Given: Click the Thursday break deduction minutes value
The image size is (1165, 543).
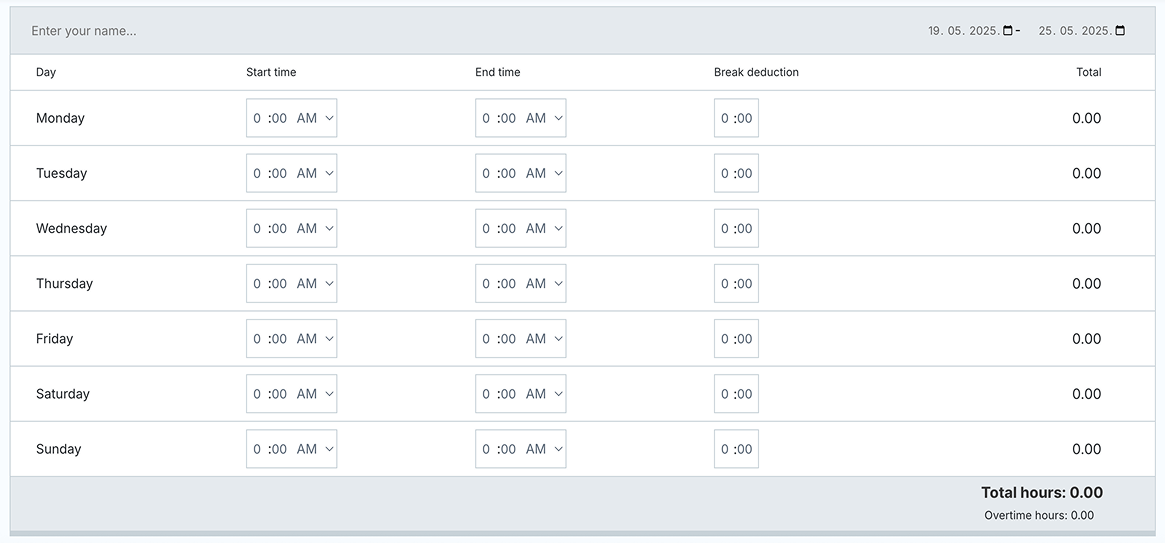Looking at the screenshot, I should point(745,283).
